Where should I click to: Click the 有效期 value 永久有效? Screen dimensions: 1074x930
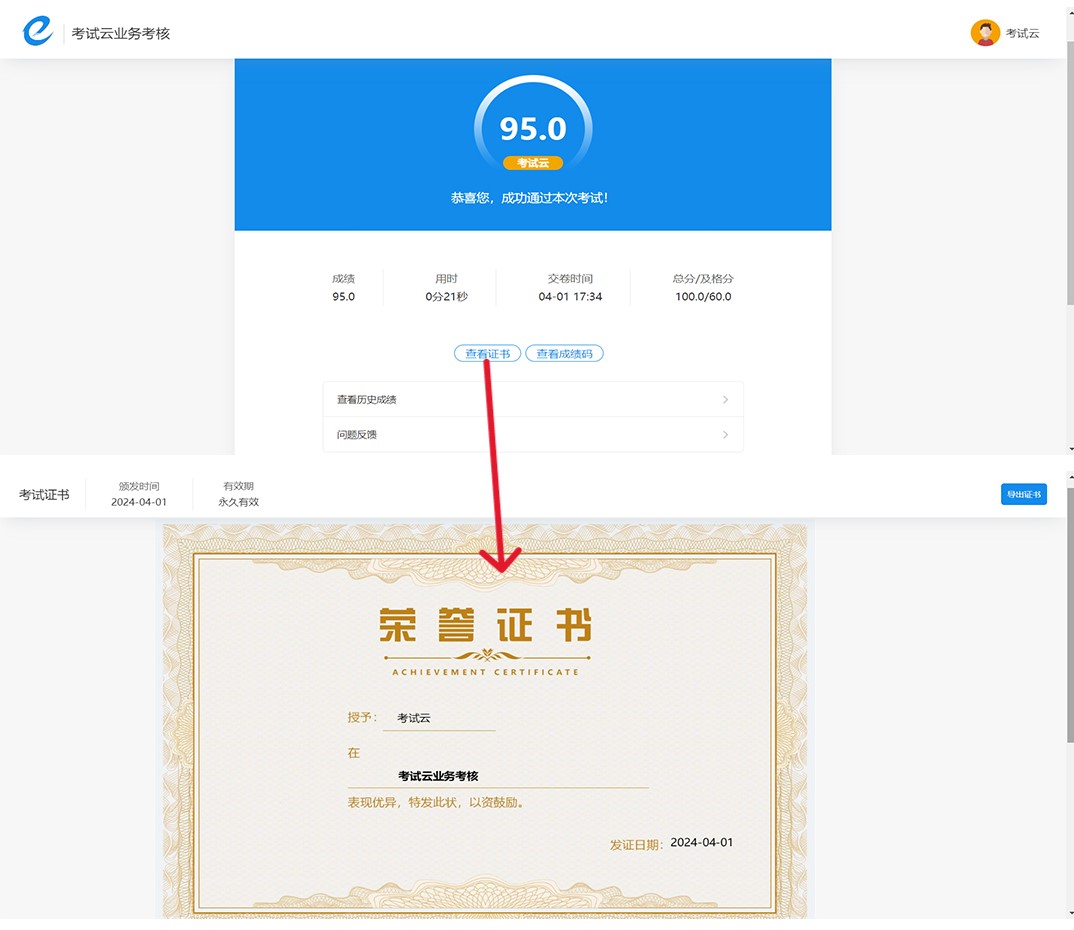pyautogui.click(x=238, y=502)
